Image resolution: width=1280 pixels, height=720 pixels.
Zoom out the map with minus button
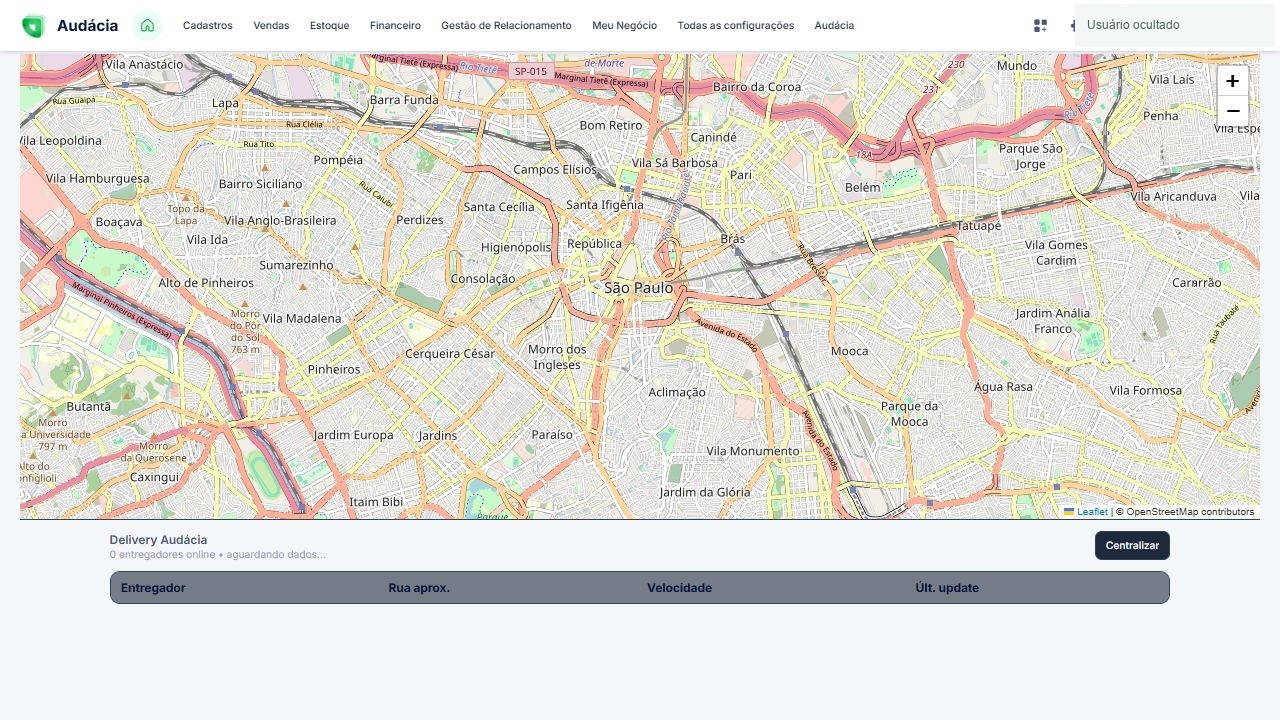(x=1232, y=111)
